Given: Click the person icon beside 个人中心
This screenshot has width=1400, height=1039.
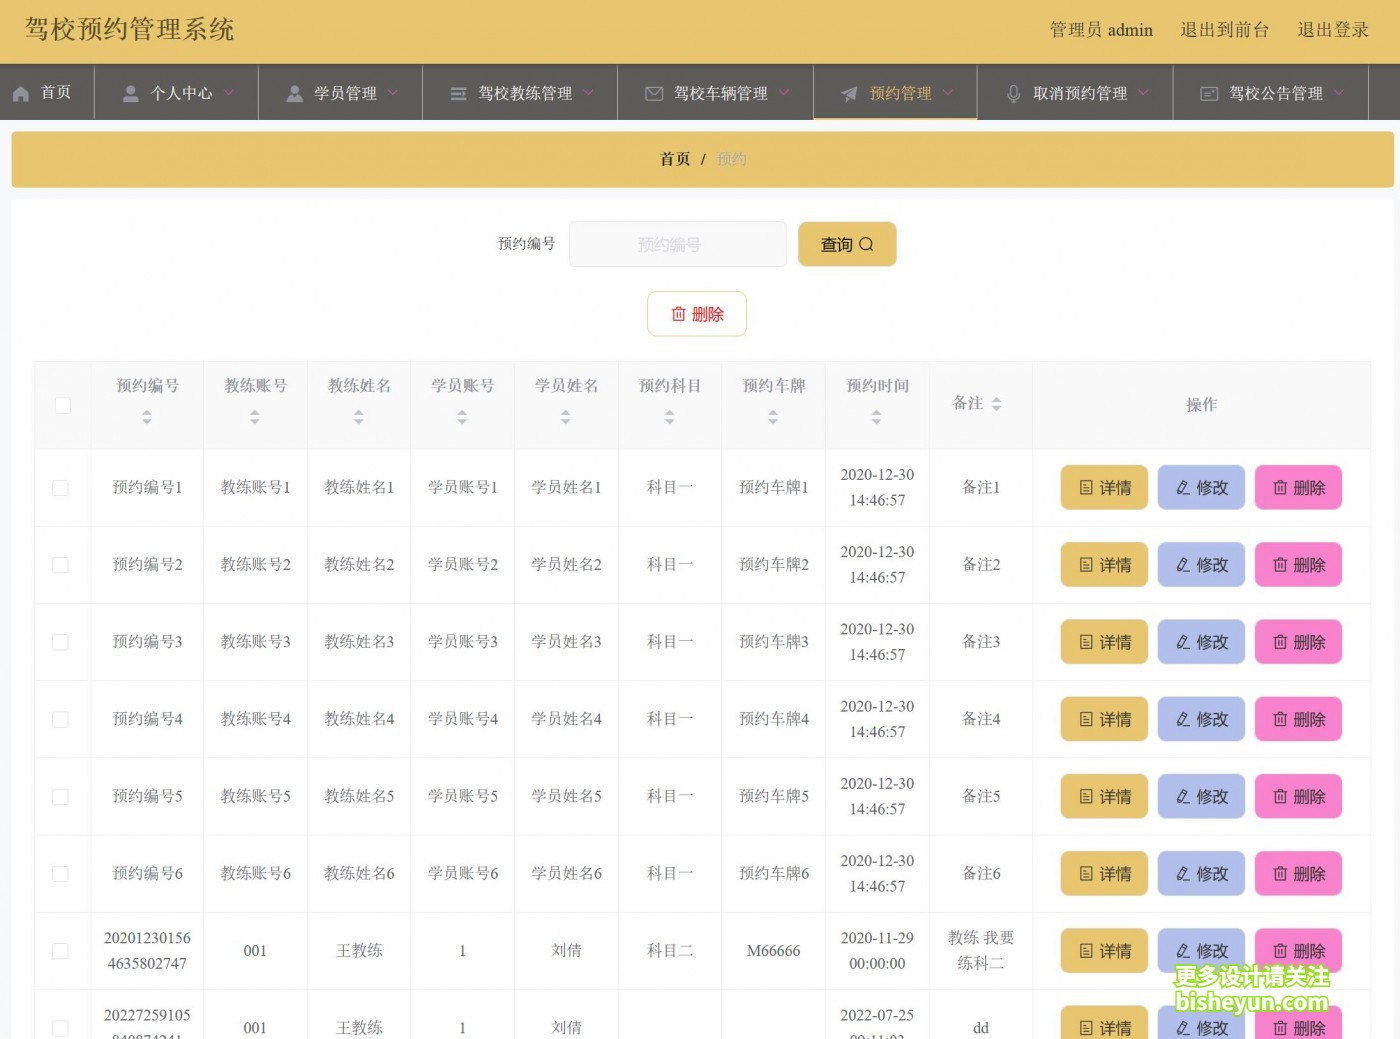Looking at the screenshot, I should point(130,93).
